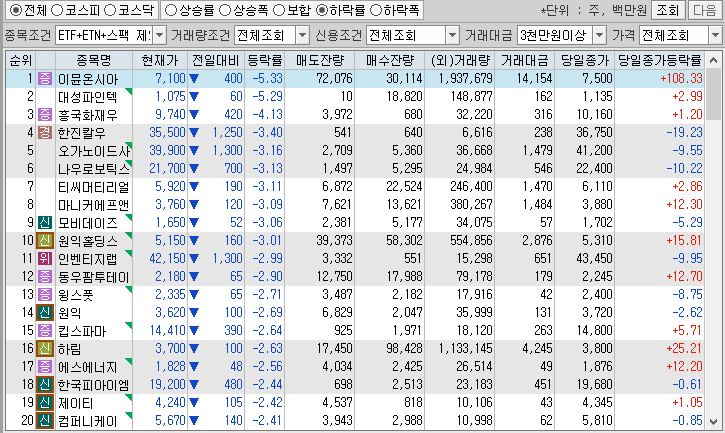The image size is (725, 433).
Task: Click price 35,500 for 한진칼우
Action: [167, 133]
